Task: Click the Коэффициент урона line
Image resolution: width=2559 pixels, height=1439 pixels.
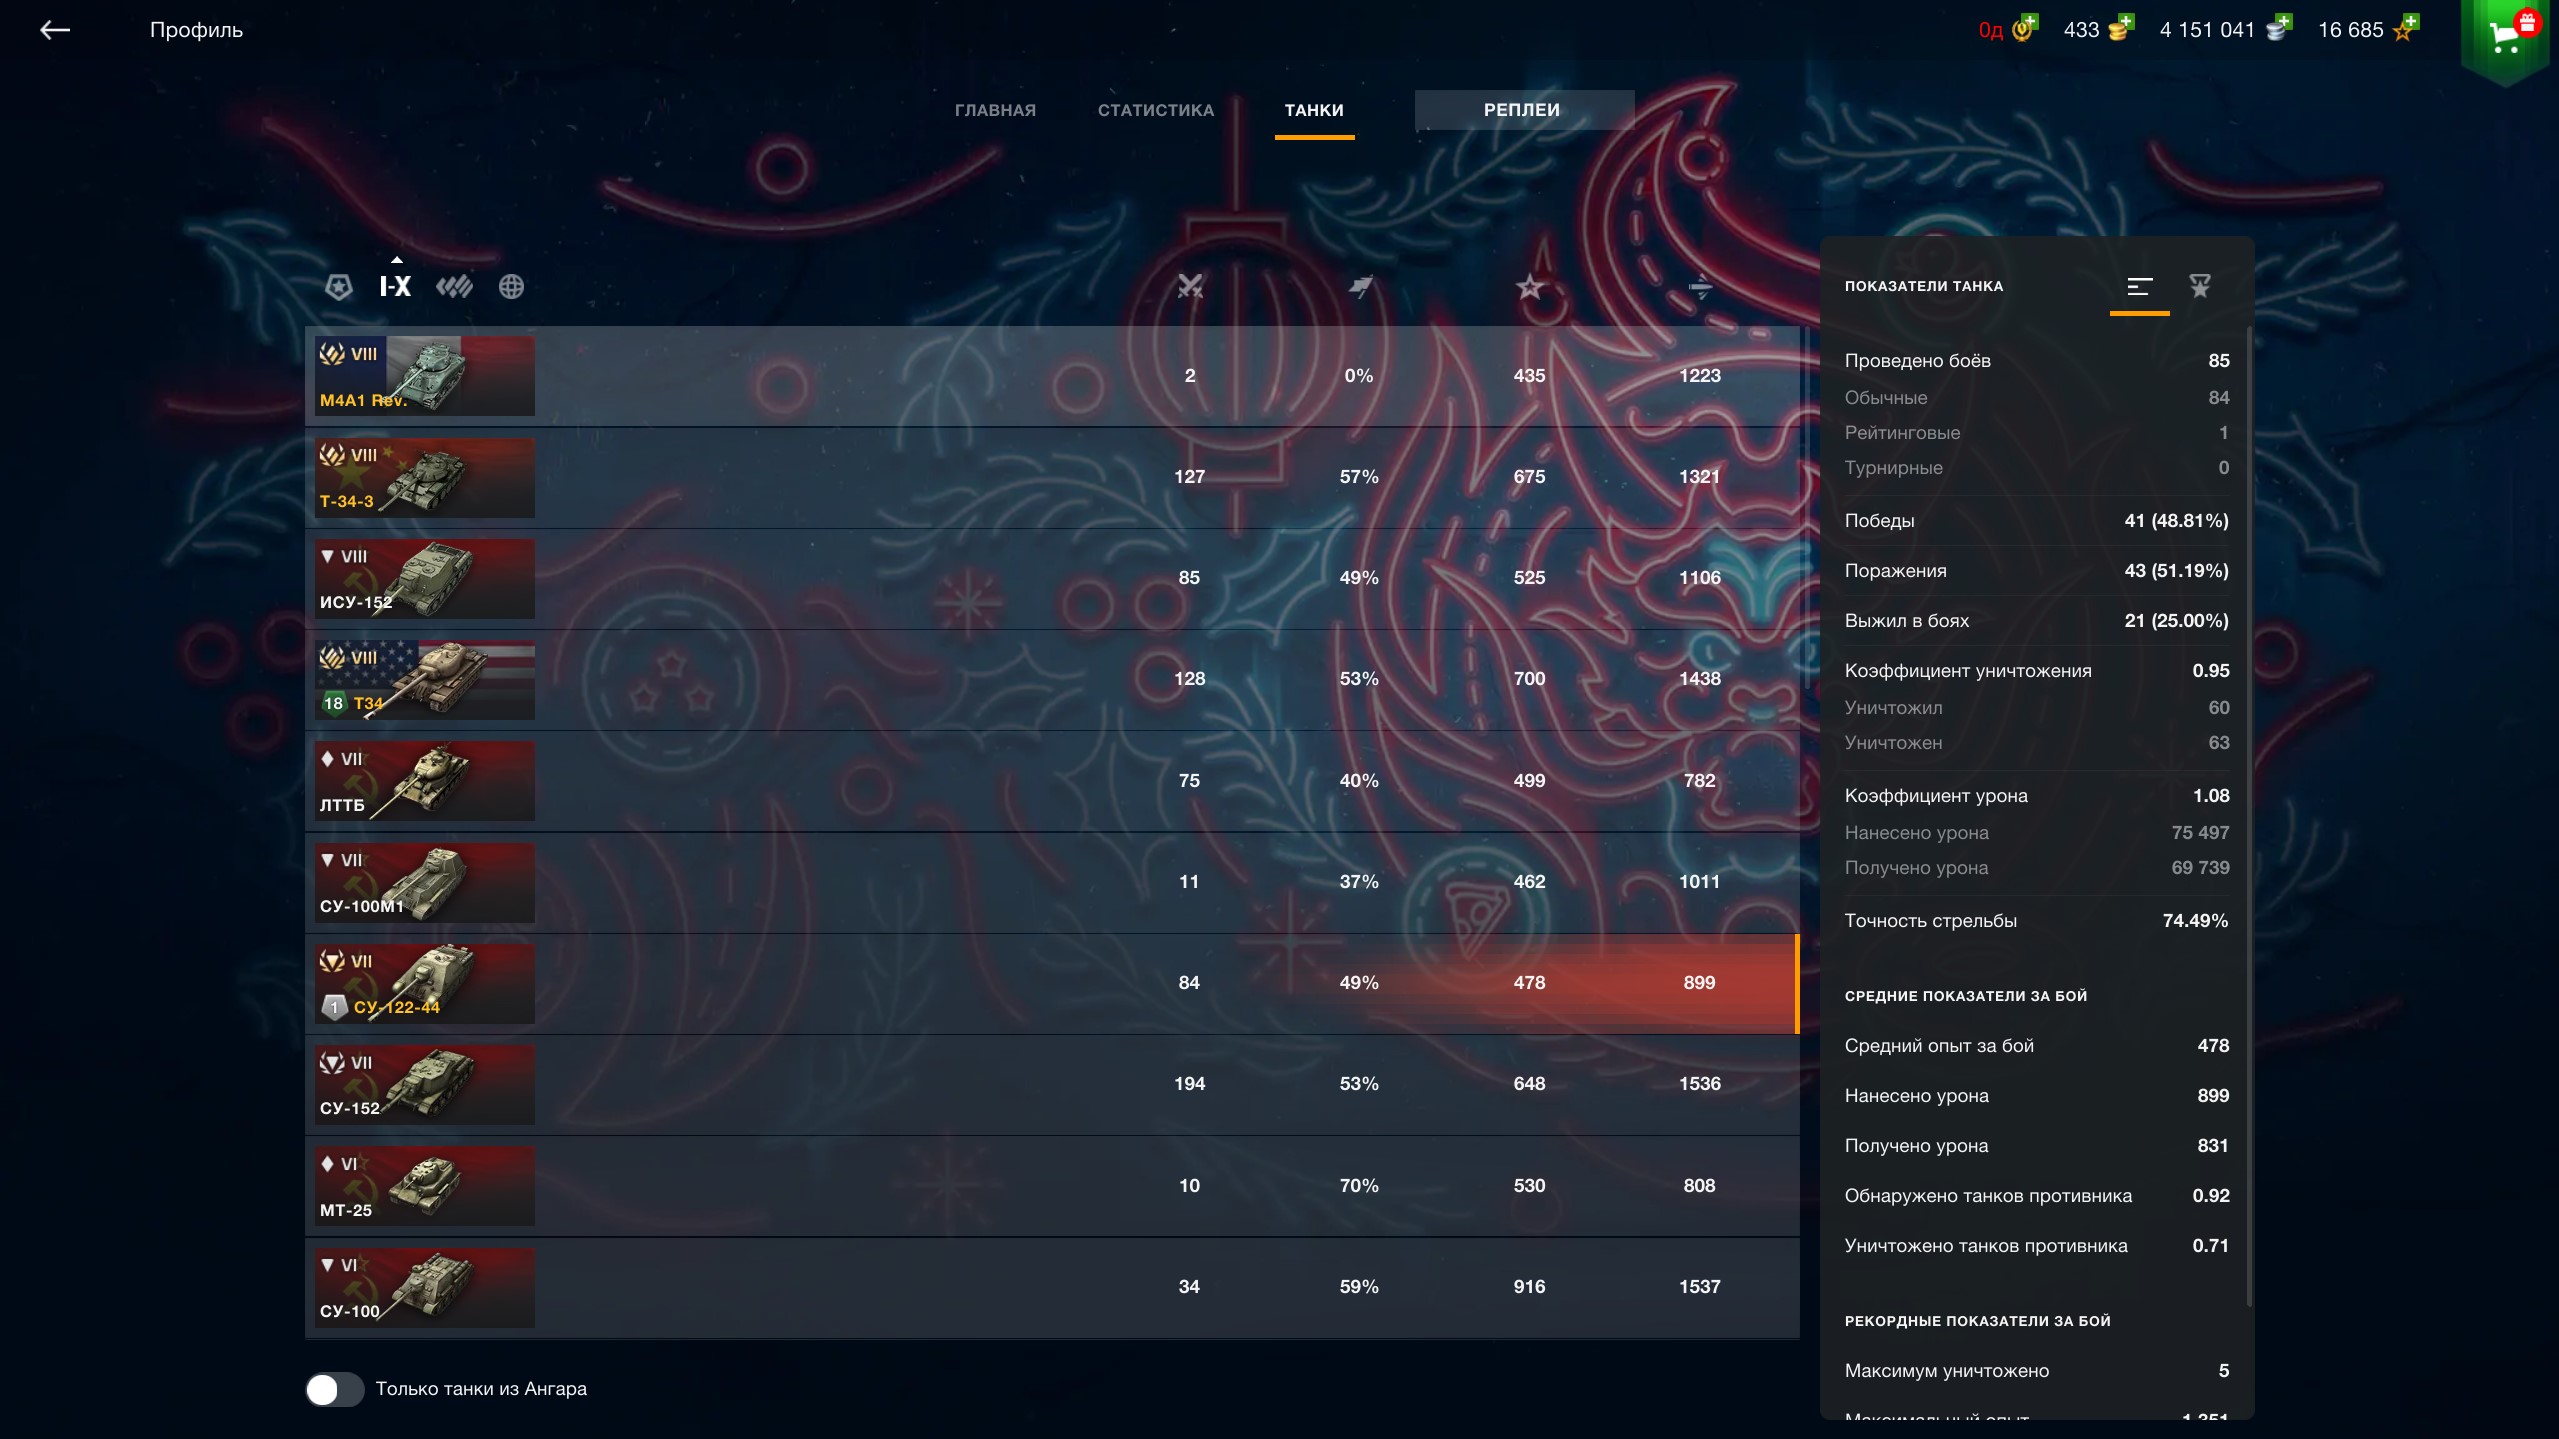Action: [2037, 796]
